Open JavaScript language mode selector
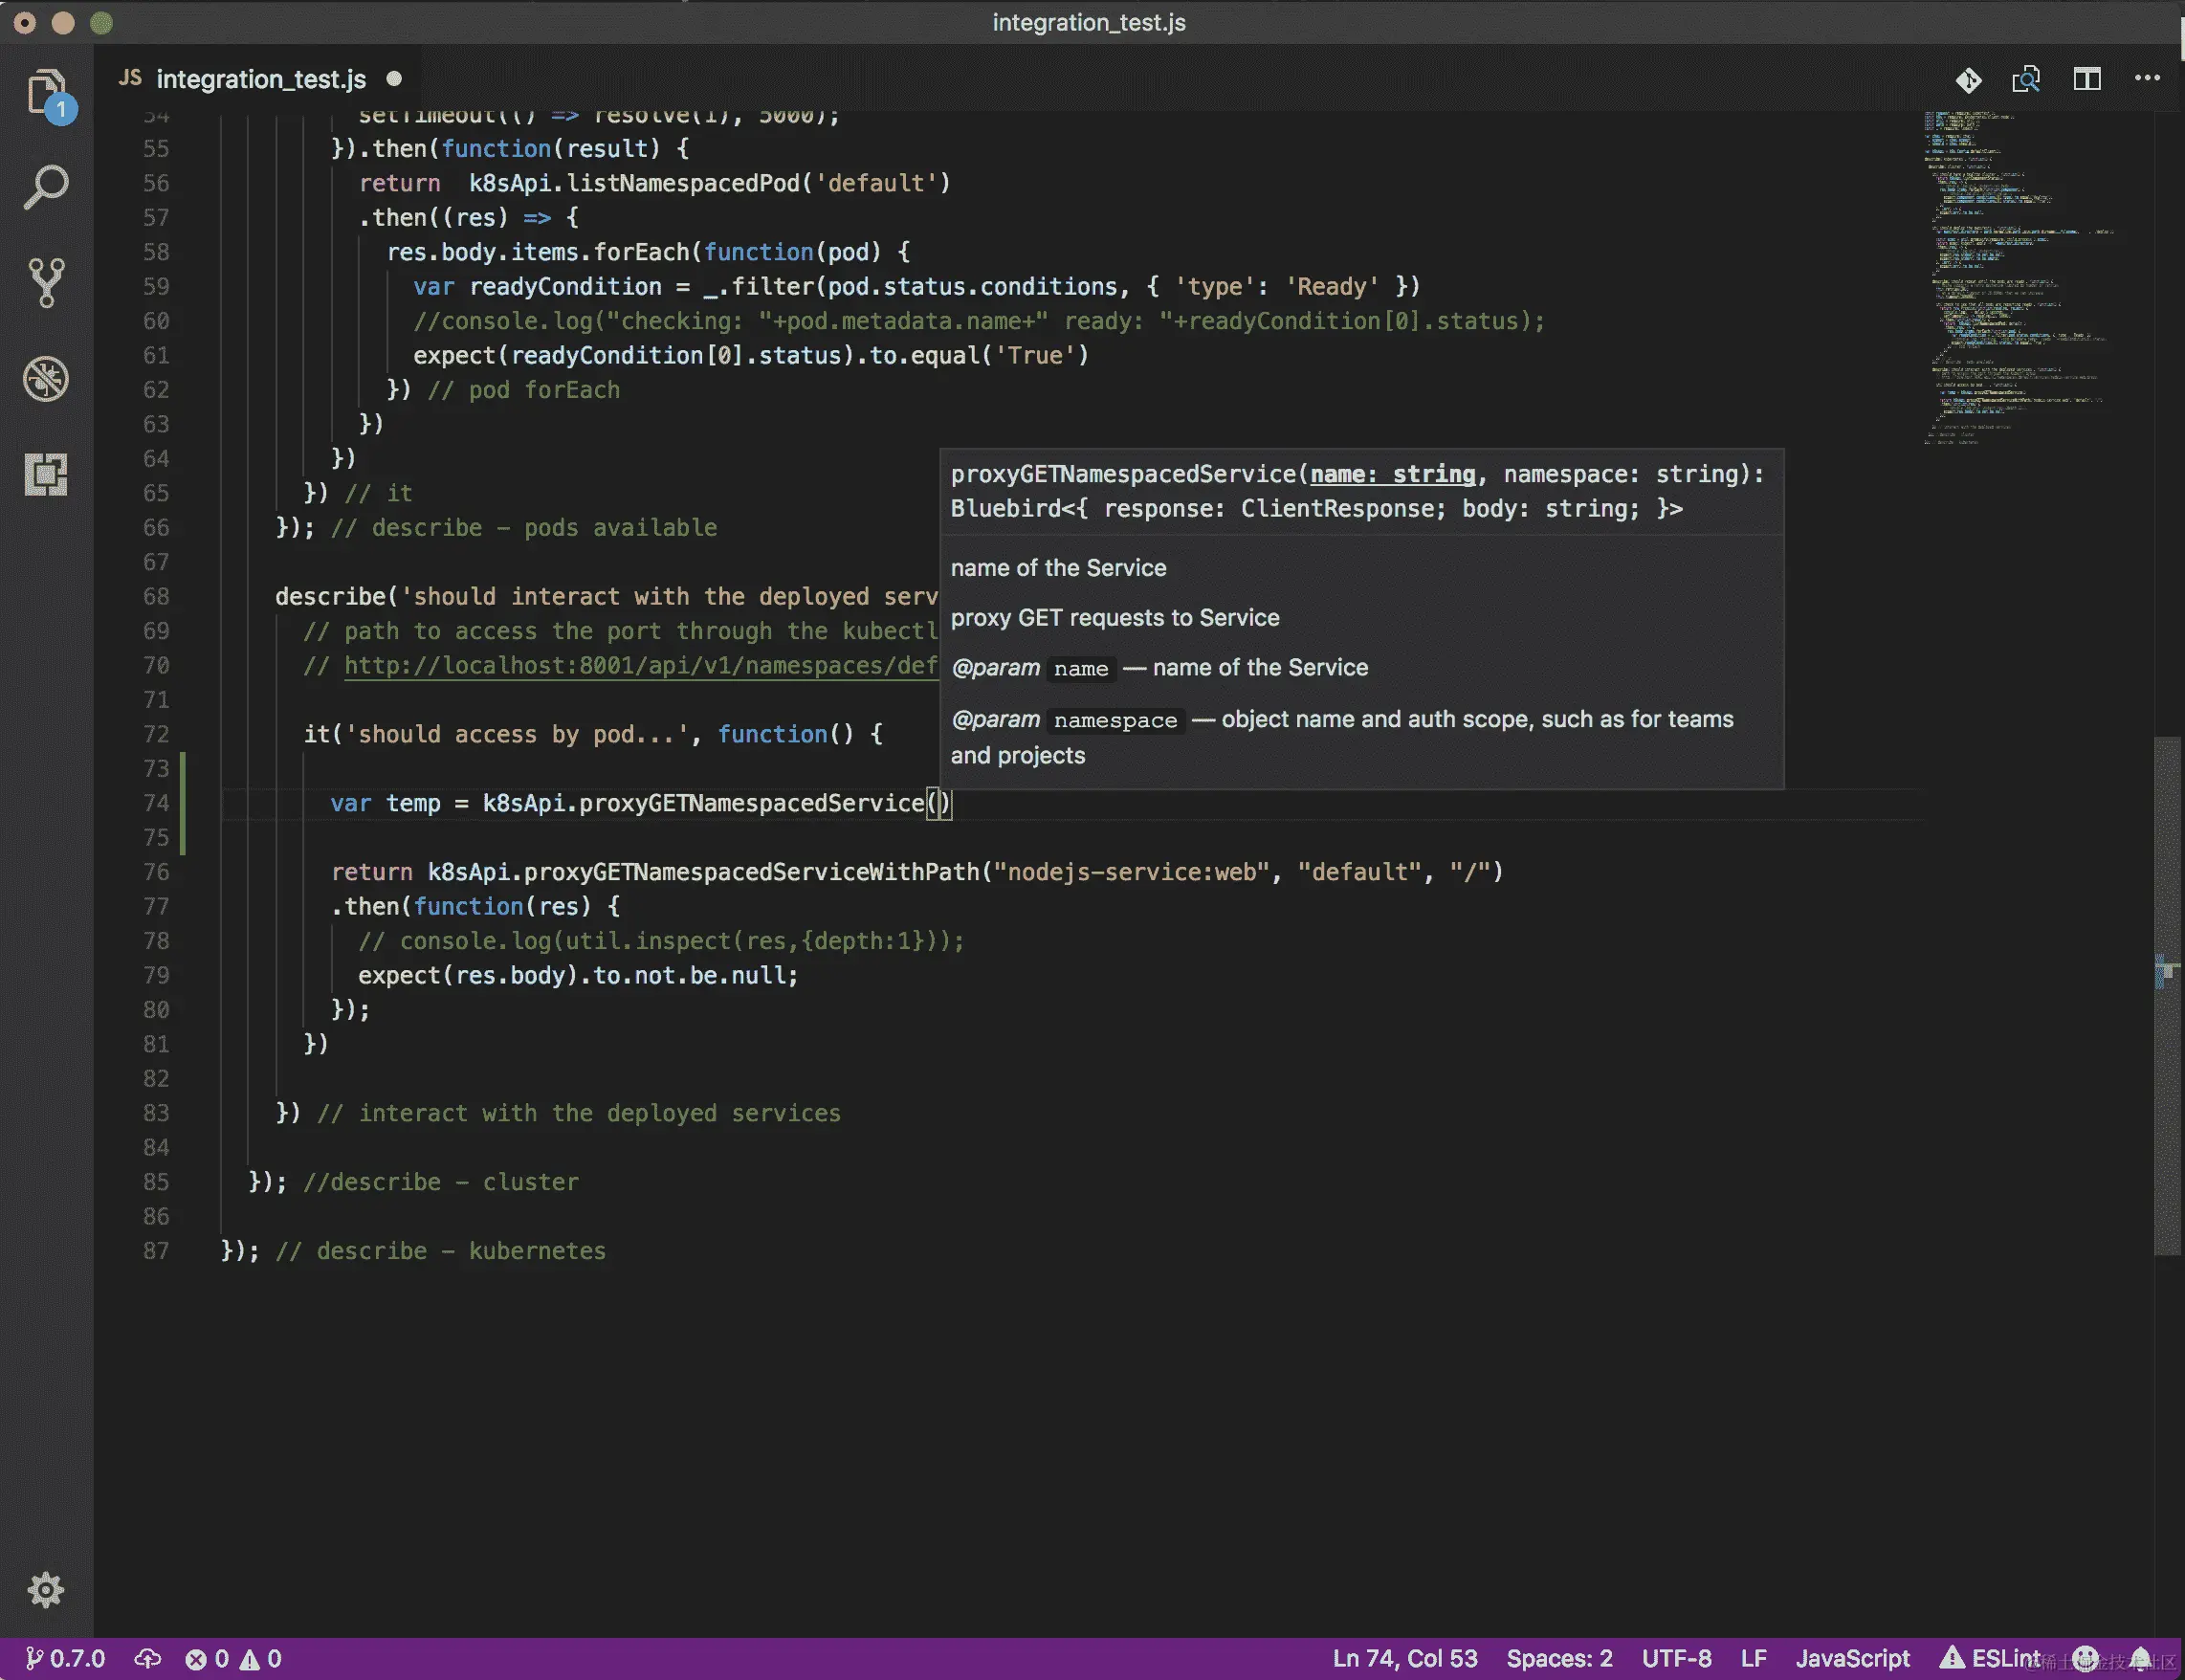The width and height of the screenshot is (2185, 1680). [x=1852, y=1659]
